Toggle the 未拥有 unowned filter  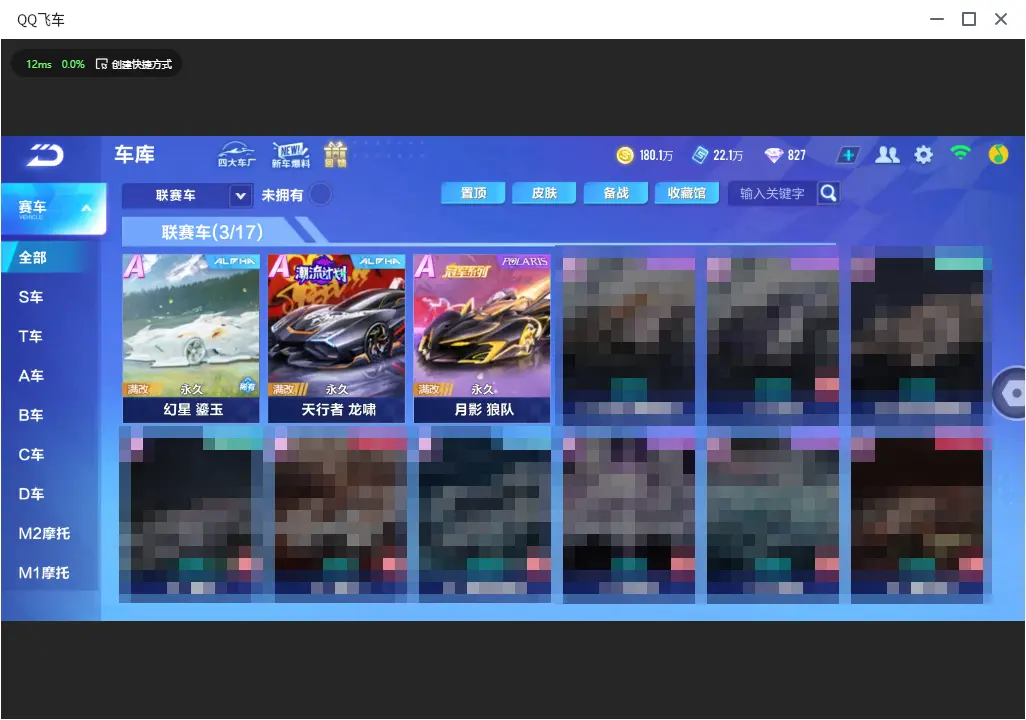[320, 194]
